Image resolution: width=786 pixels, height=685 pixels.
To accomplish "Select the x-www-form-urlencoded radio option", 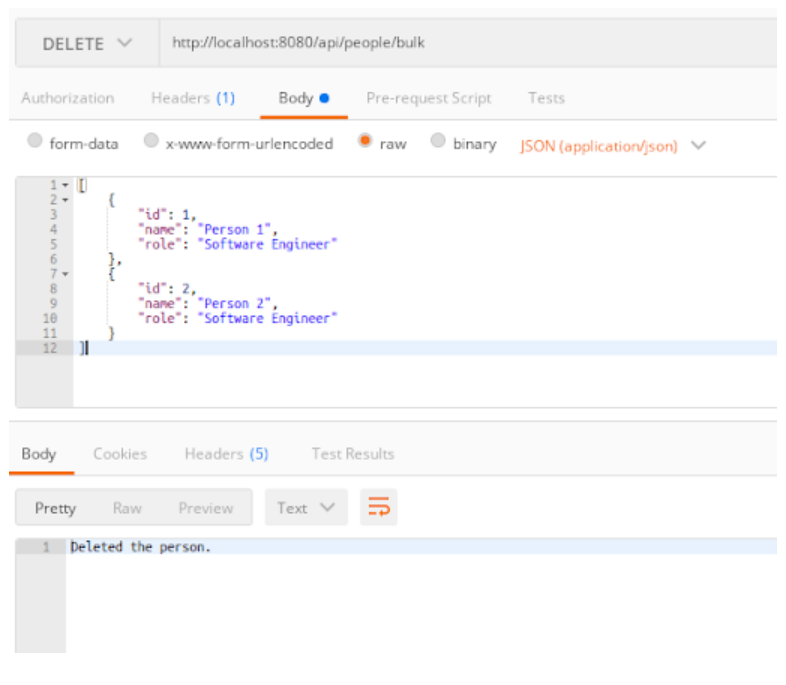I will click(x=151, y=142).
